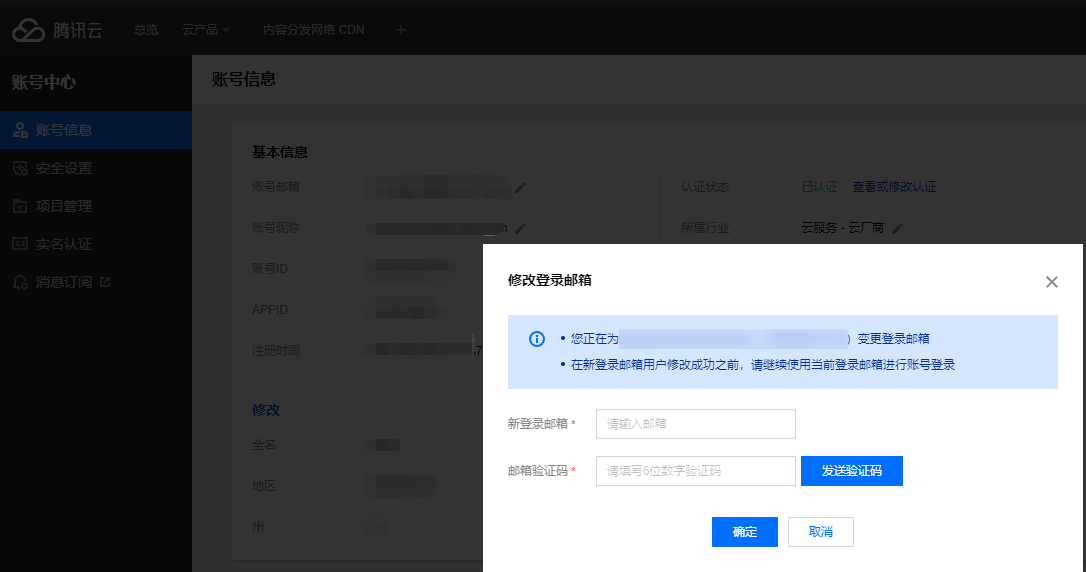Focus the 邮箱验证码 input field
1086x572 pixels.
pyautogui.click(x=695, y=471)
